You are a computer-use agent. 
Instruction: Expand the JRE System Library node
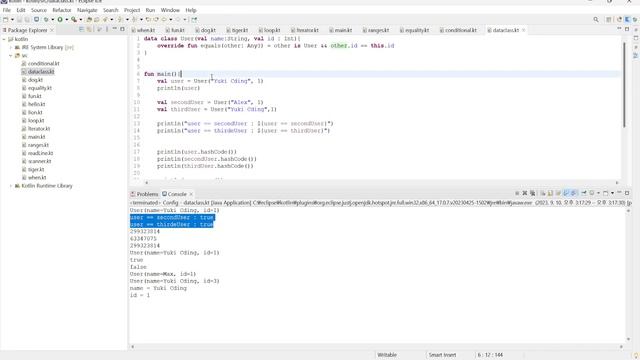point(11,47)
